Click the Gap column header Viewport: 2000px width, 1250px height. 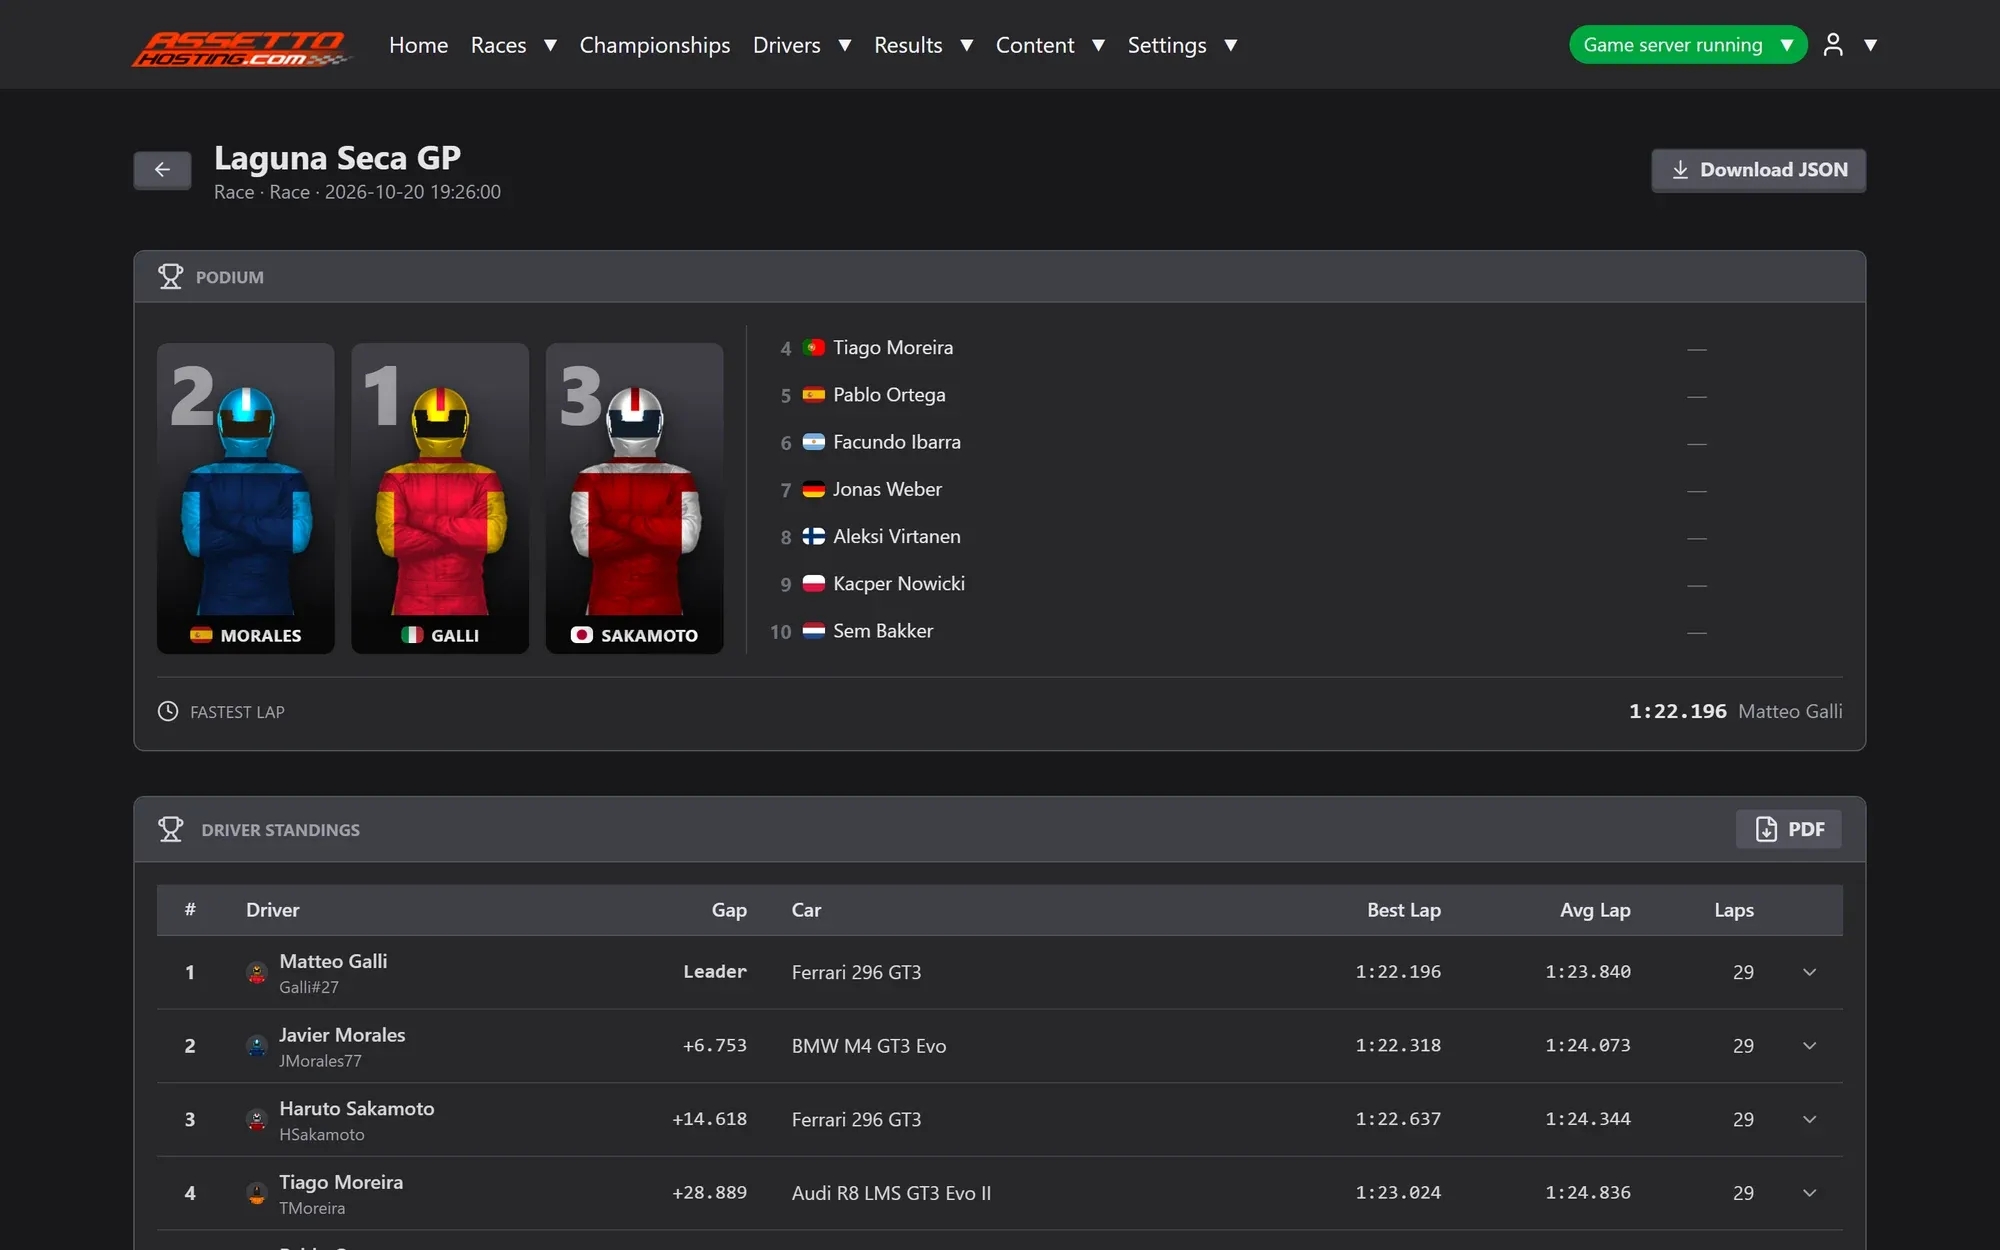point(729,910)
